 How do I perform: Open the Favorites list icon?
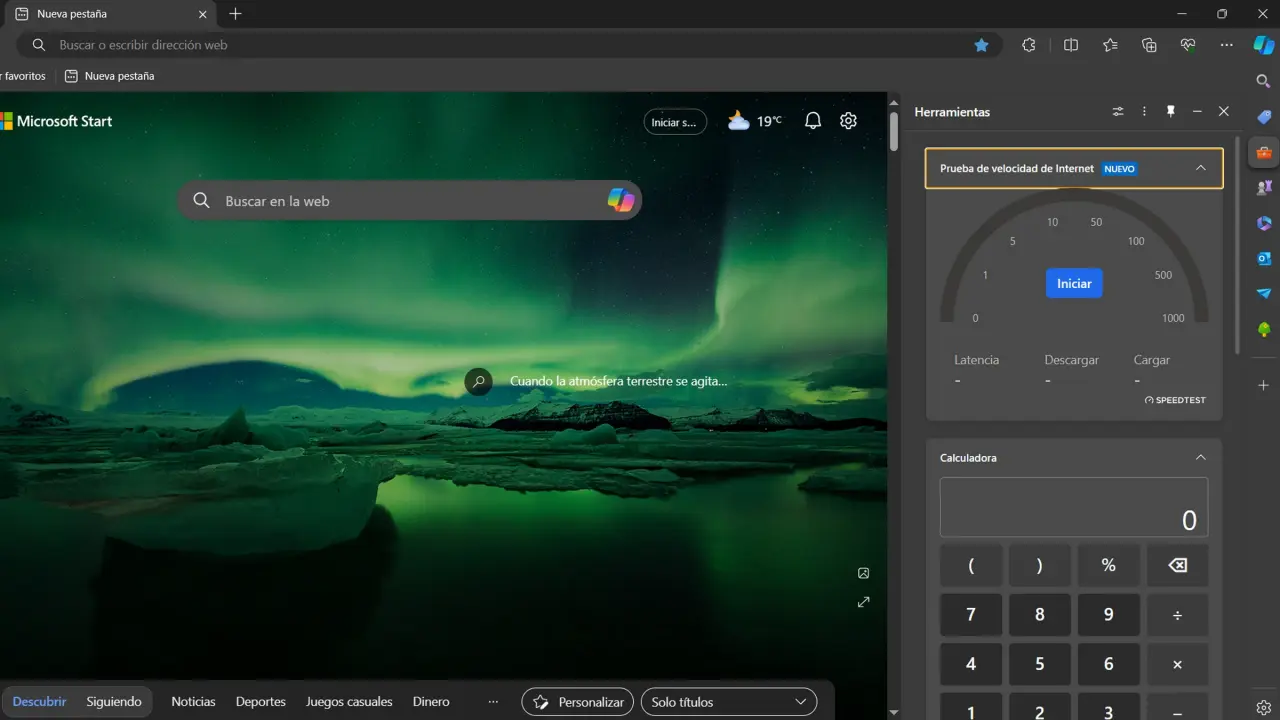1110,45
